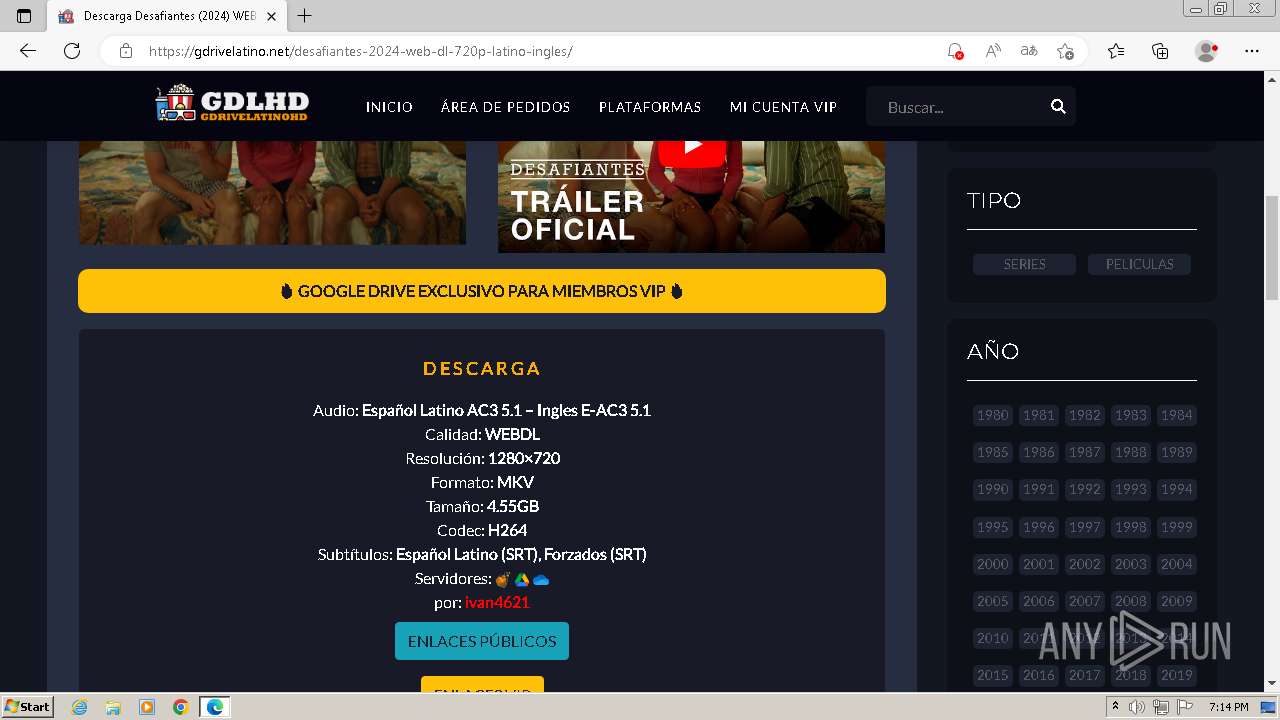
Task: Launch Internet Explorer from taskbar
Action: [79, 707]
